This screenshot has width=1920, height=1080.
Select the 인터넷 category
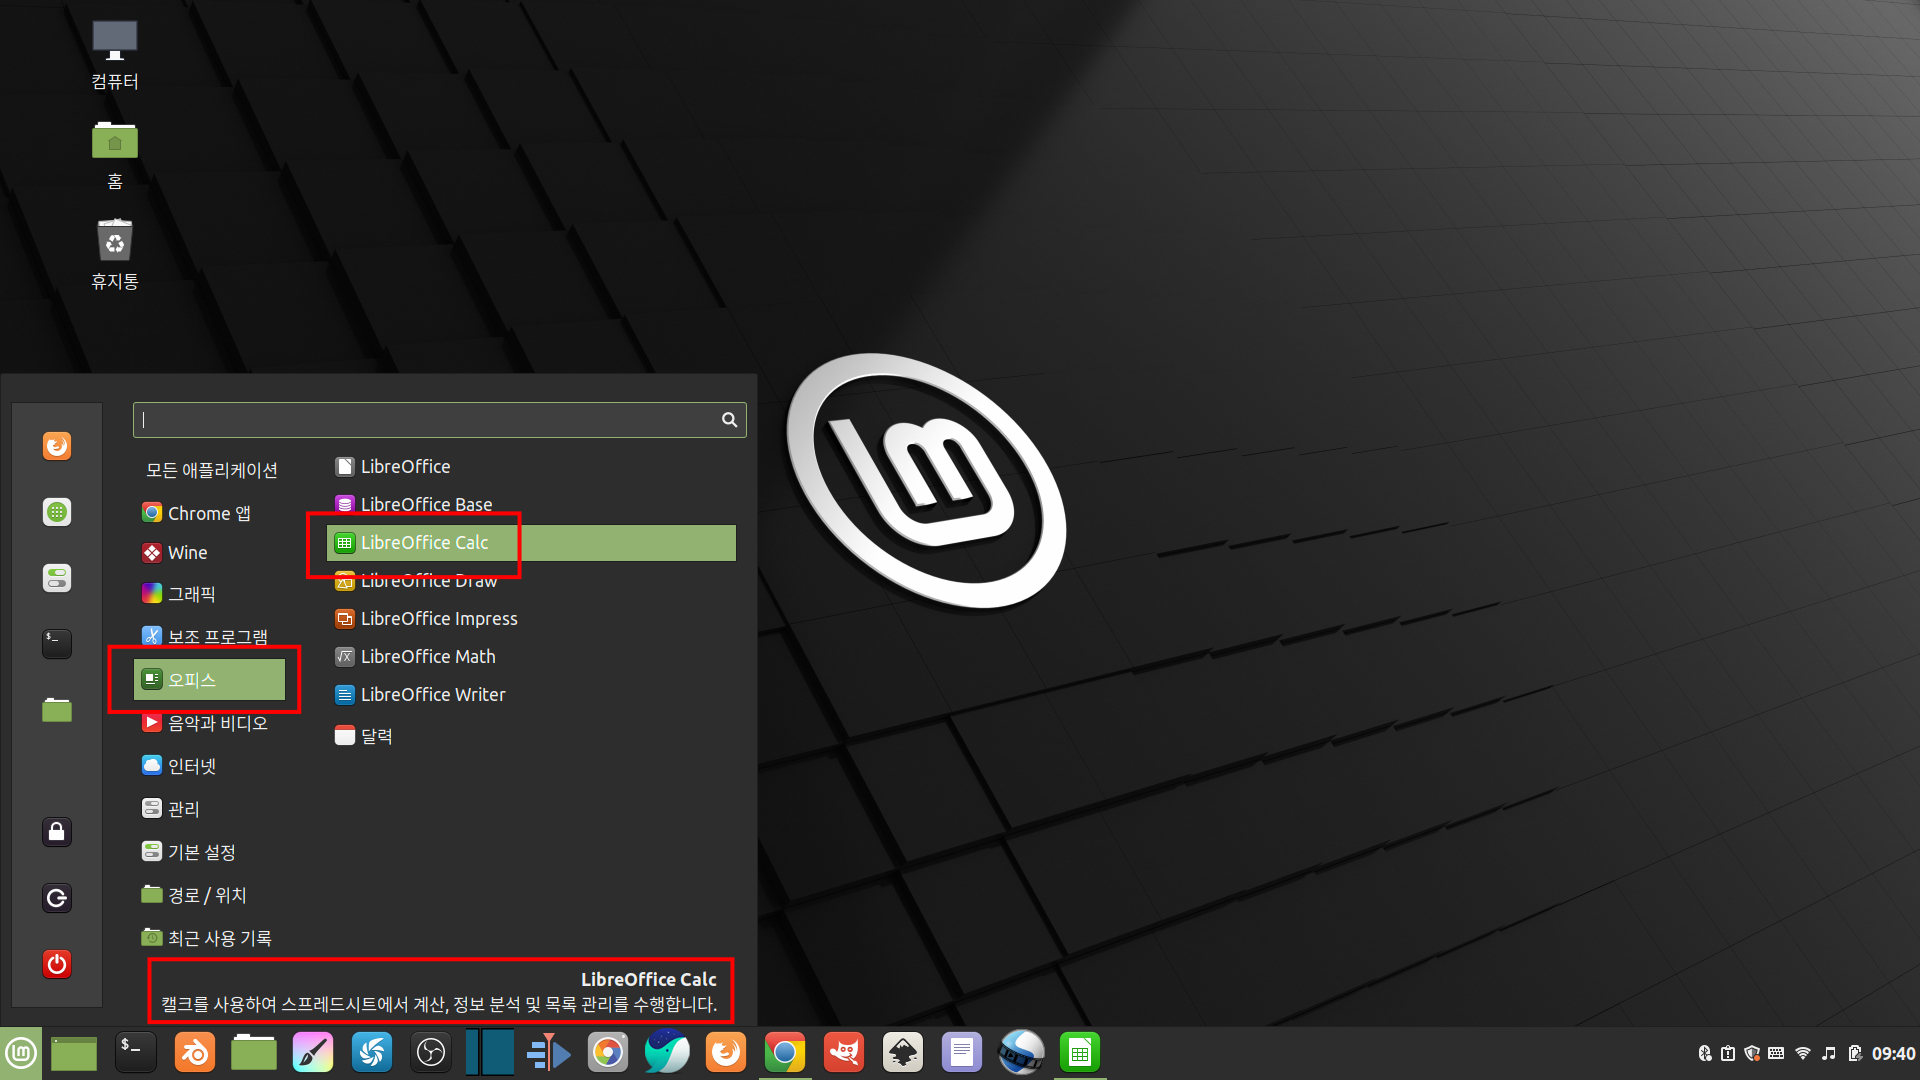coord(210,766)
